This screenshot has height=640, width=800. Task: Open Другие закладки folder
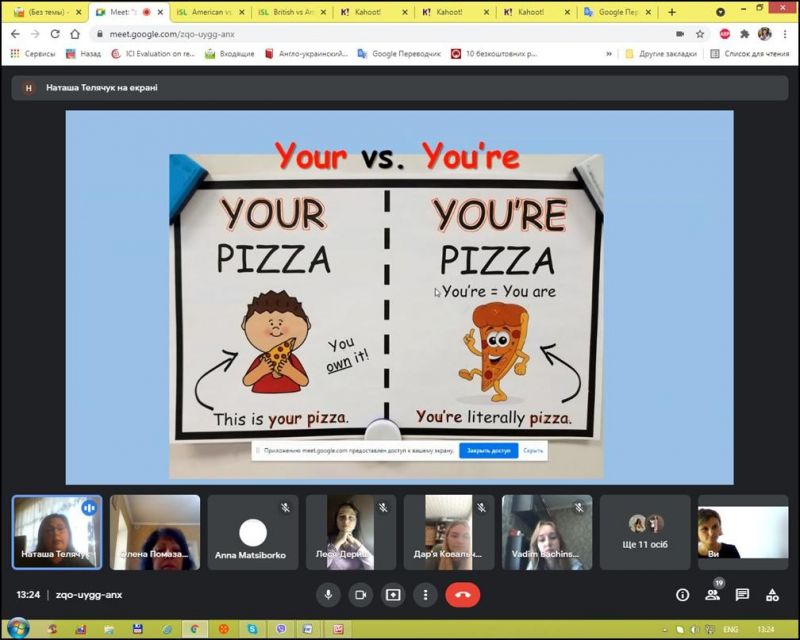[661, 54]
